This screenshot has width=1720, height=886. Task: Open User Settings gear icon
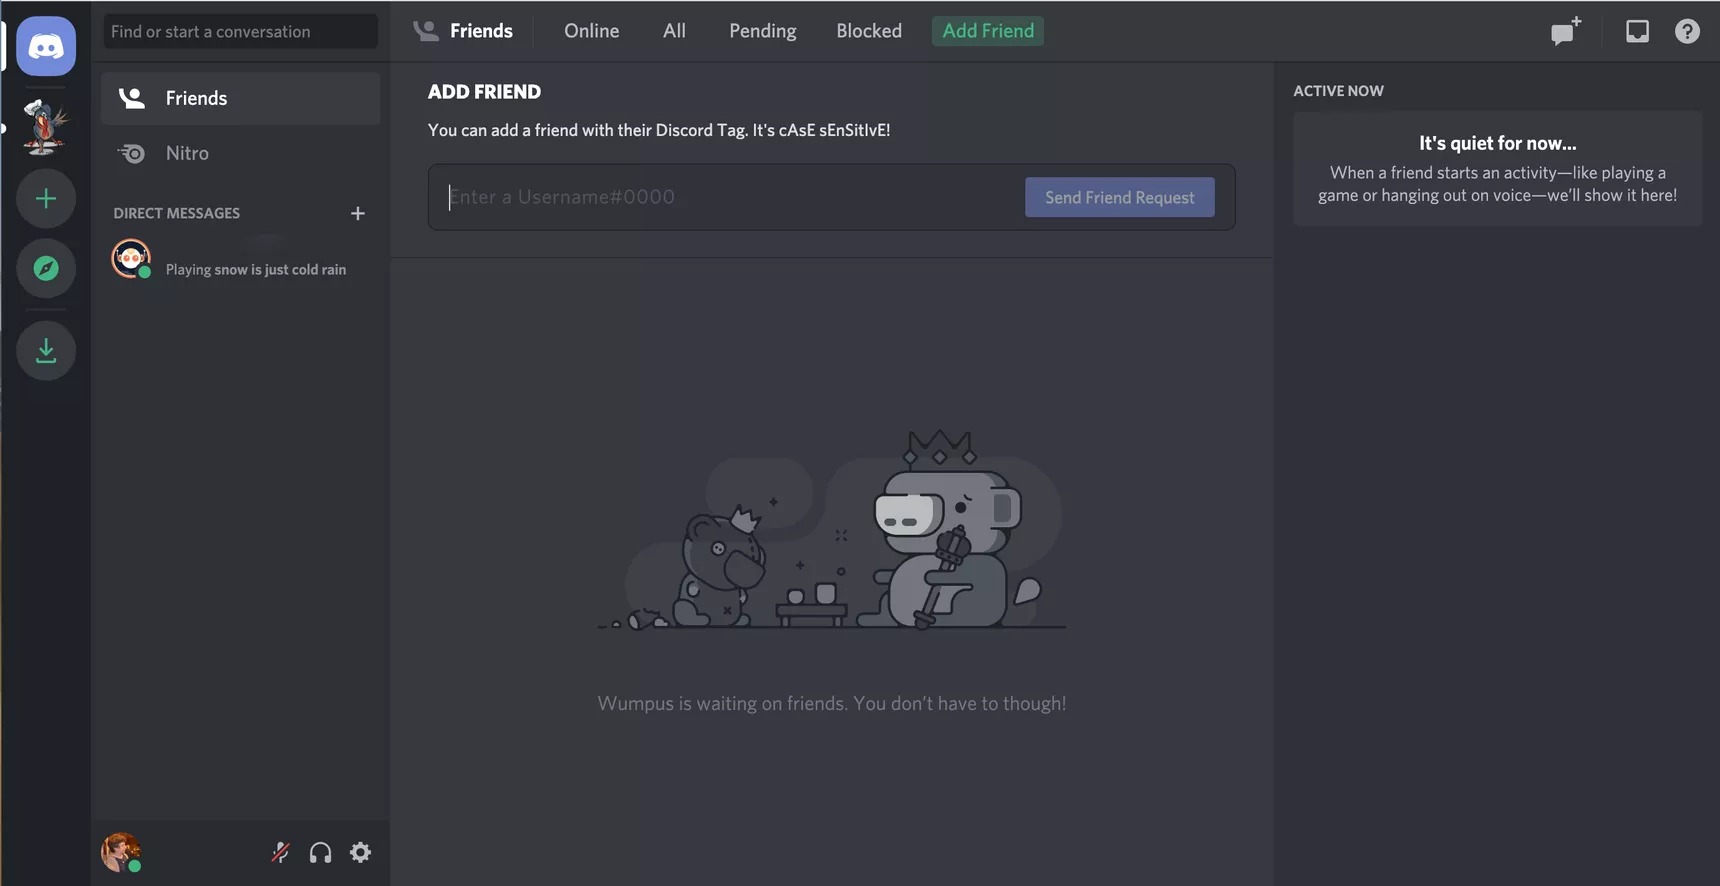tap(360, 852)
